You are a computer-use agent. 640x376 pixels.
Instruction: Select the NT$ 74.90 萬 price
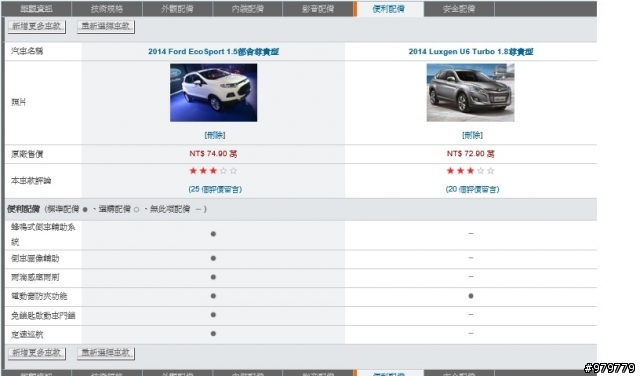[x=213, y=154]
